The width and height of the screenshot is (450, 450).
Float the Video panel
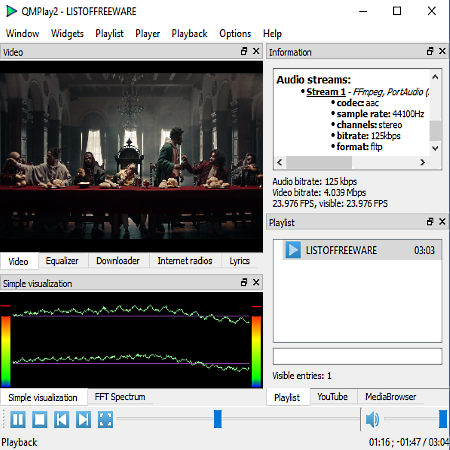pos(244,51)
